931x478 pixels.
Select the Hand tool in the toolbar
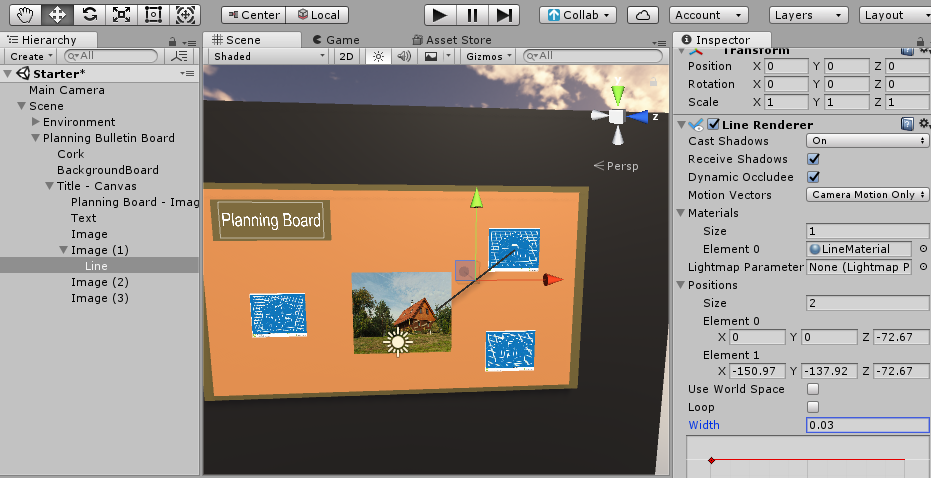click(x=22, y=14)
